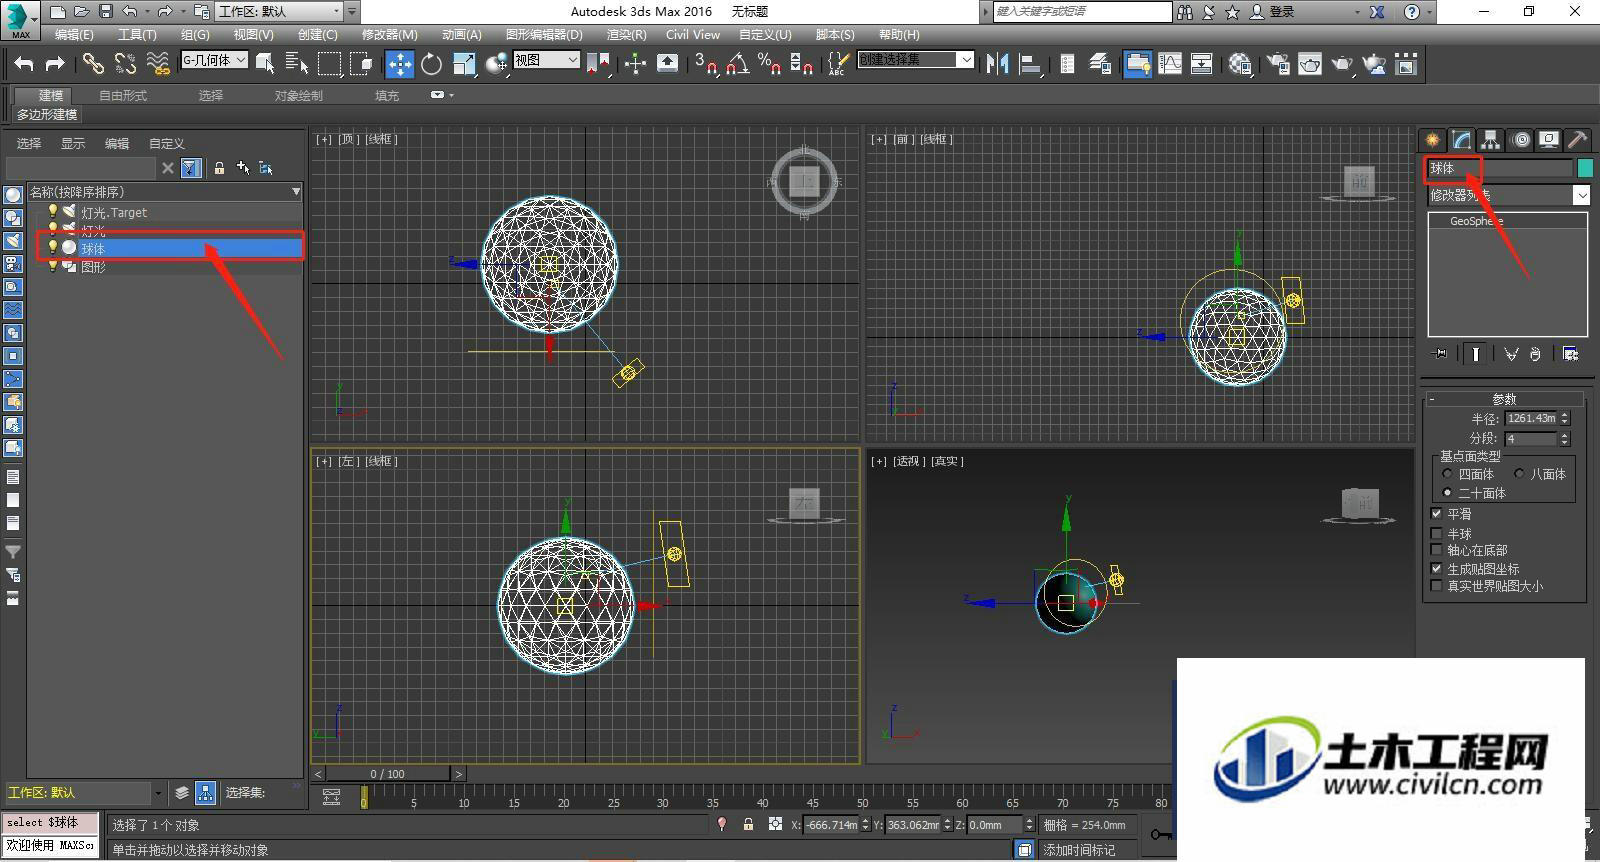
Task: Check the 轴心在底部 option
Action: pyautogui.click(x=1437, y=550)
